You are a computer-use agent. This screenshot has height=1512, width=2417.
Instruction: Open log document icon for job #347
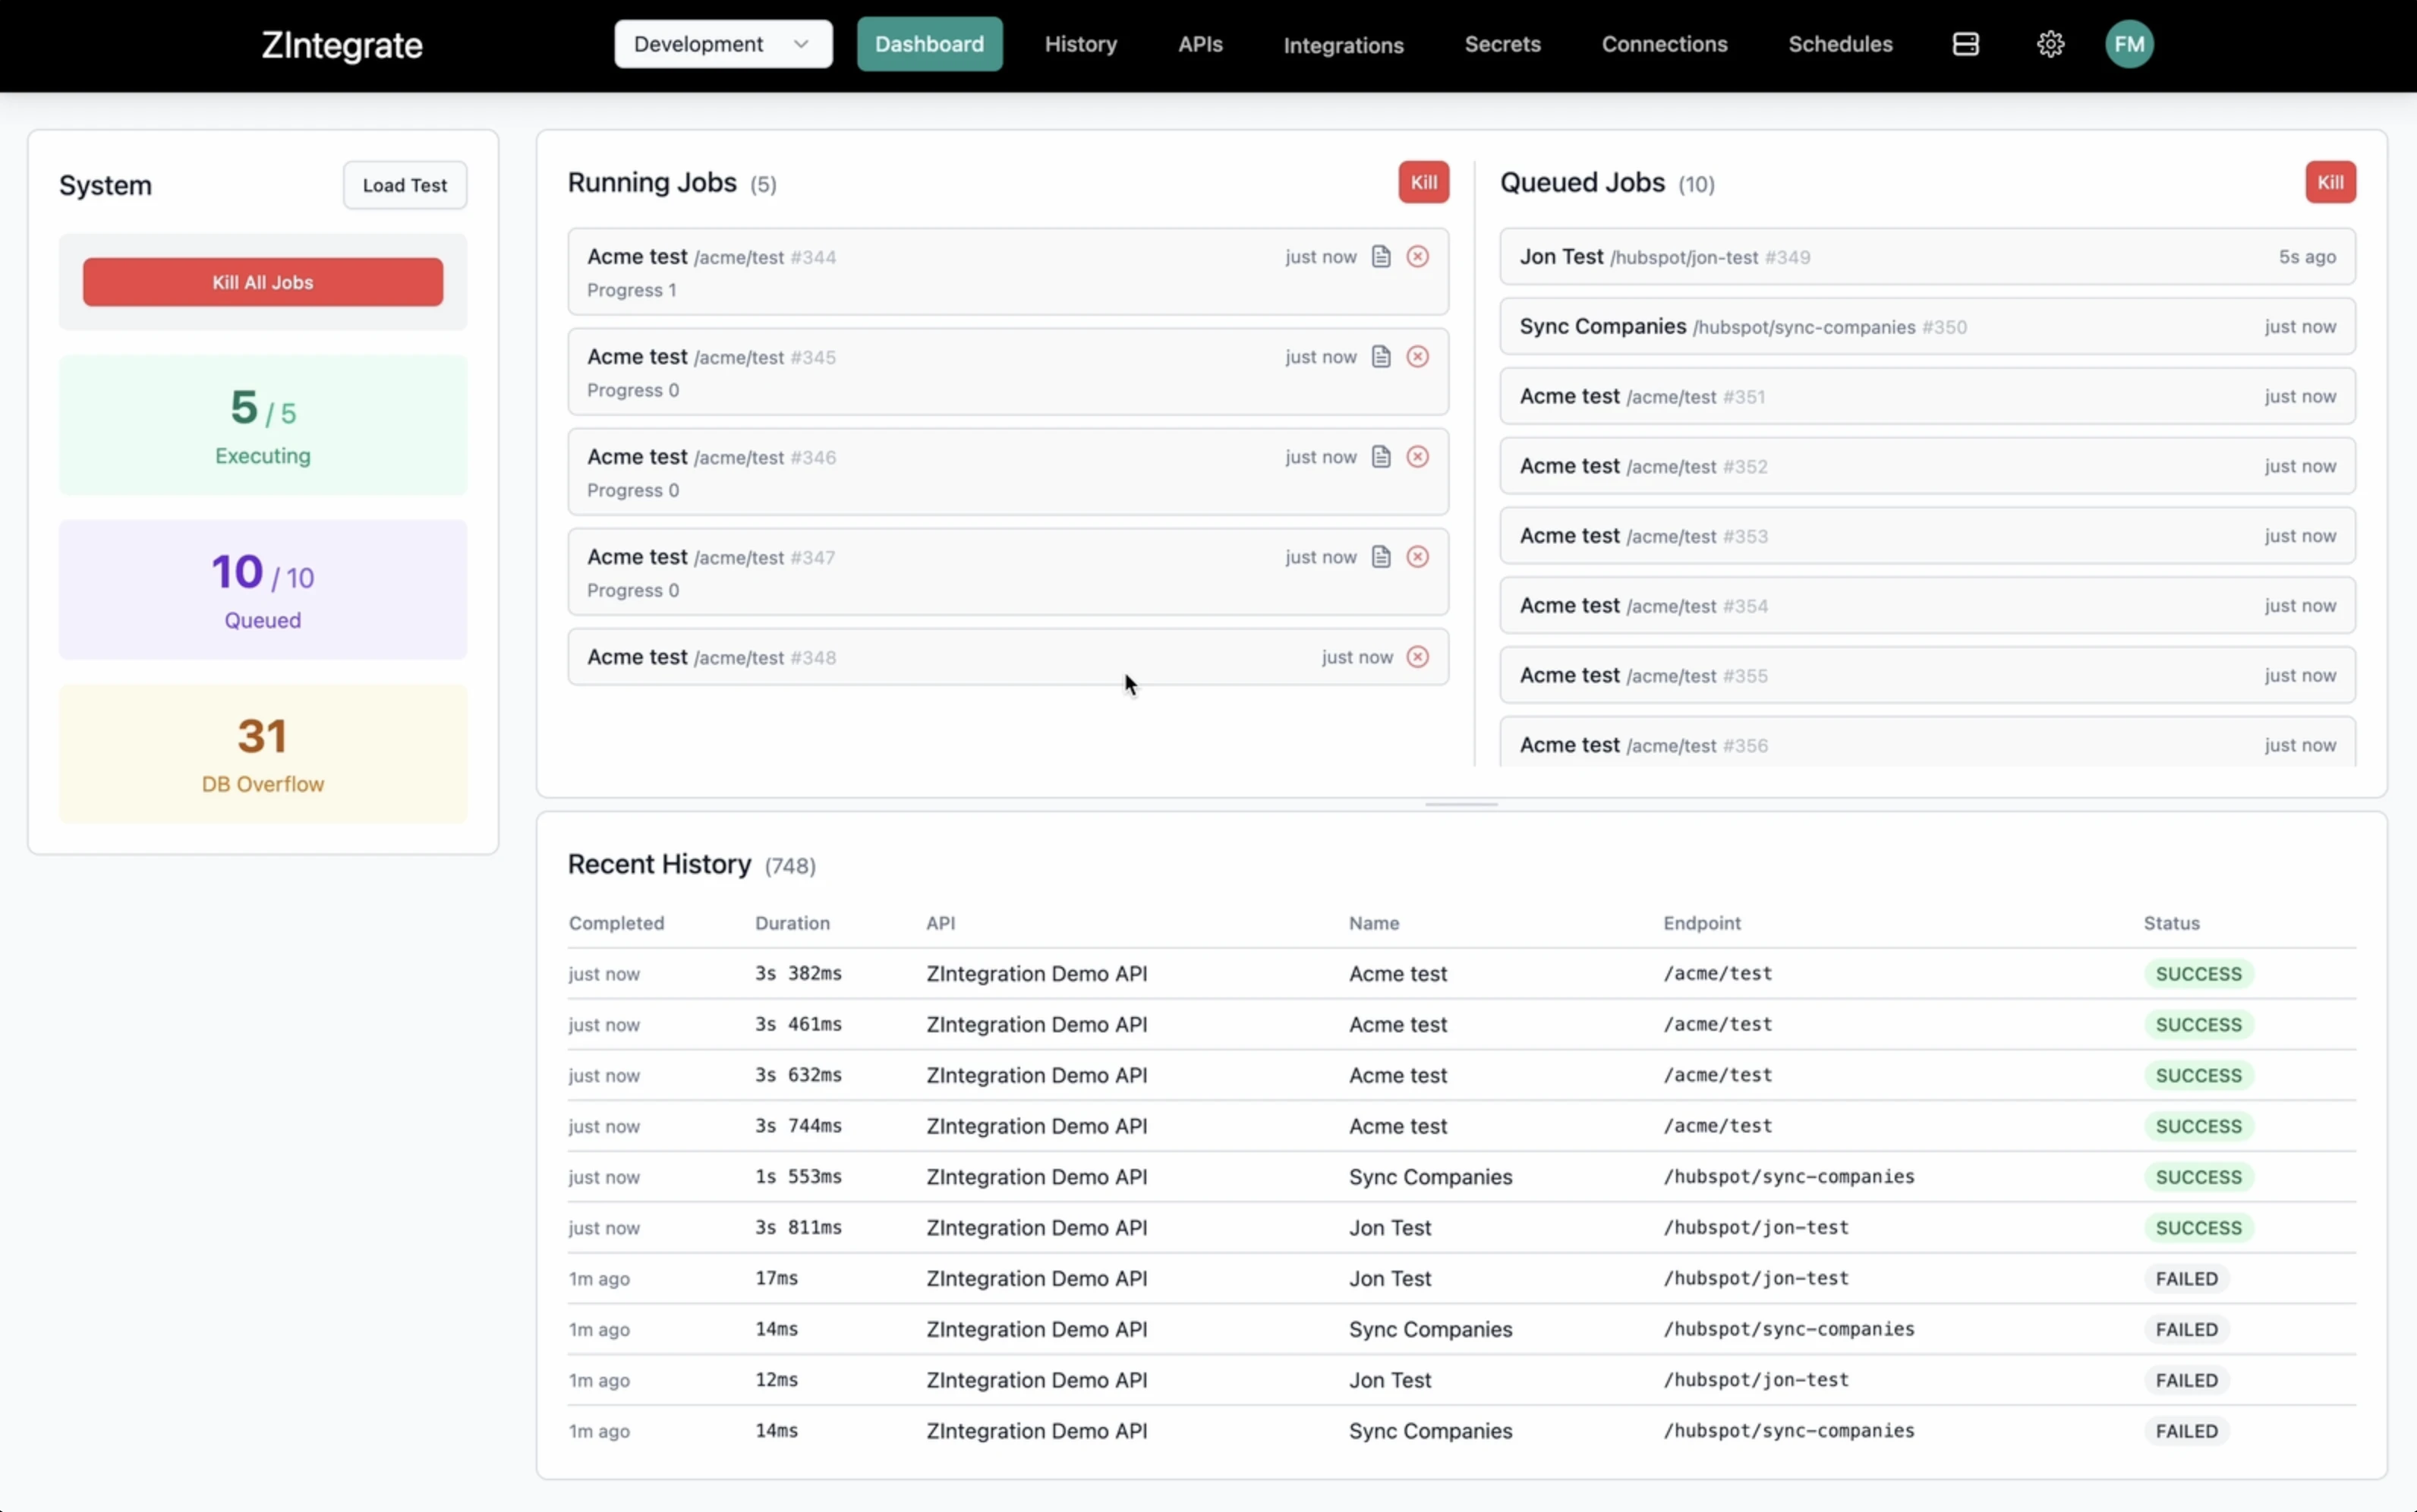(x=1381, y=557)
